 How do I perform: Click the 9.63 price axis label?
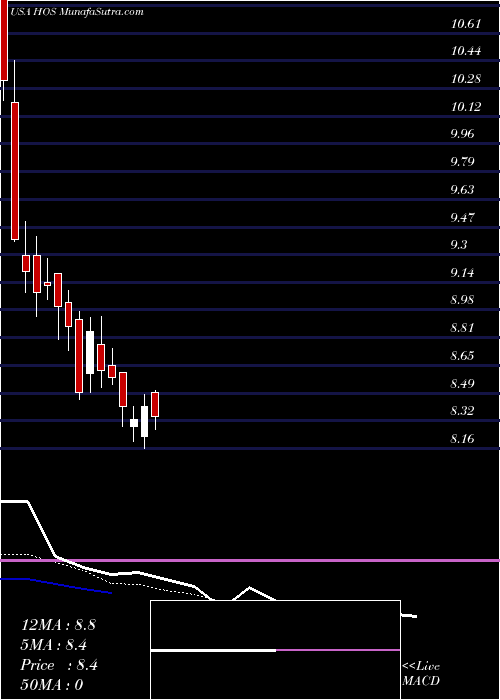[462, 190]
